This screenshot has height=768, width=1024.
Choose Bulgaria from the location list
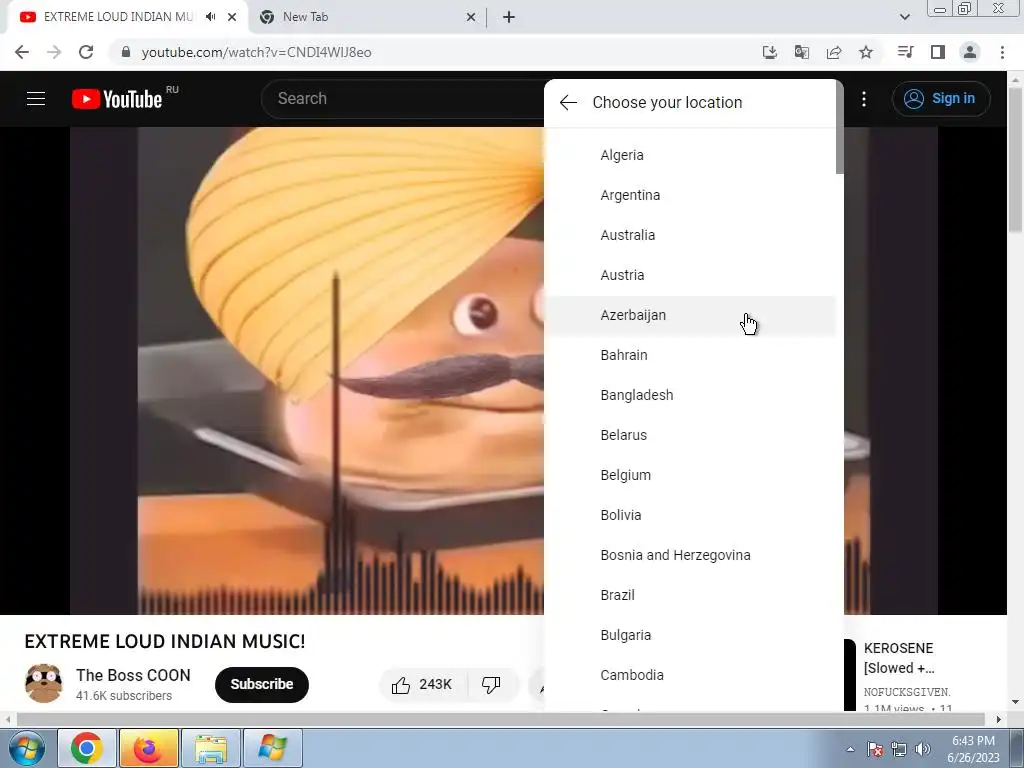(690, 635)
